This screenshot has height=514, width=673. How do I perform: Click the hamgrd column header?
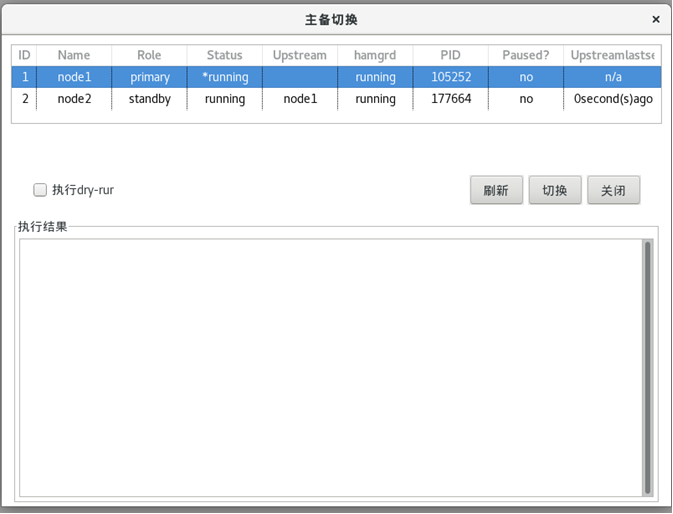coord(375,55)
